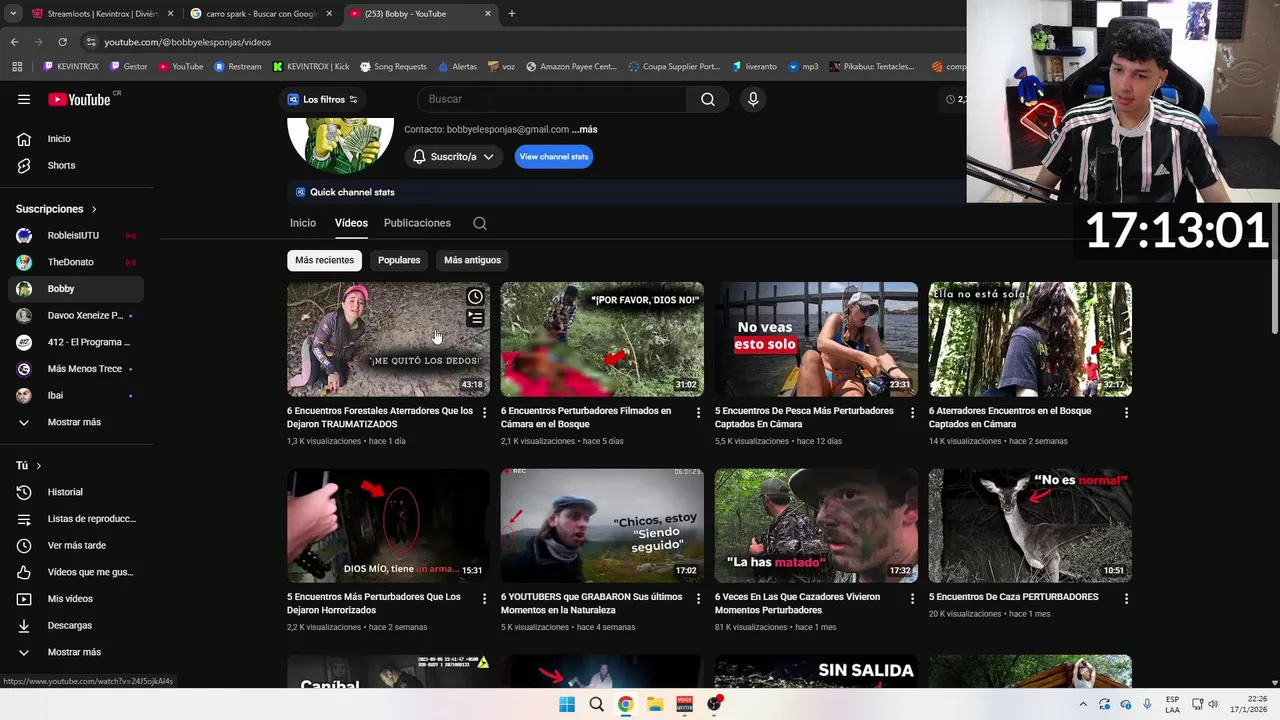The height and width of the screenshot is (720, 1280).
Task: Open 6 YOUTUBERS que GRABARON video title
Action: pos(592,603)
